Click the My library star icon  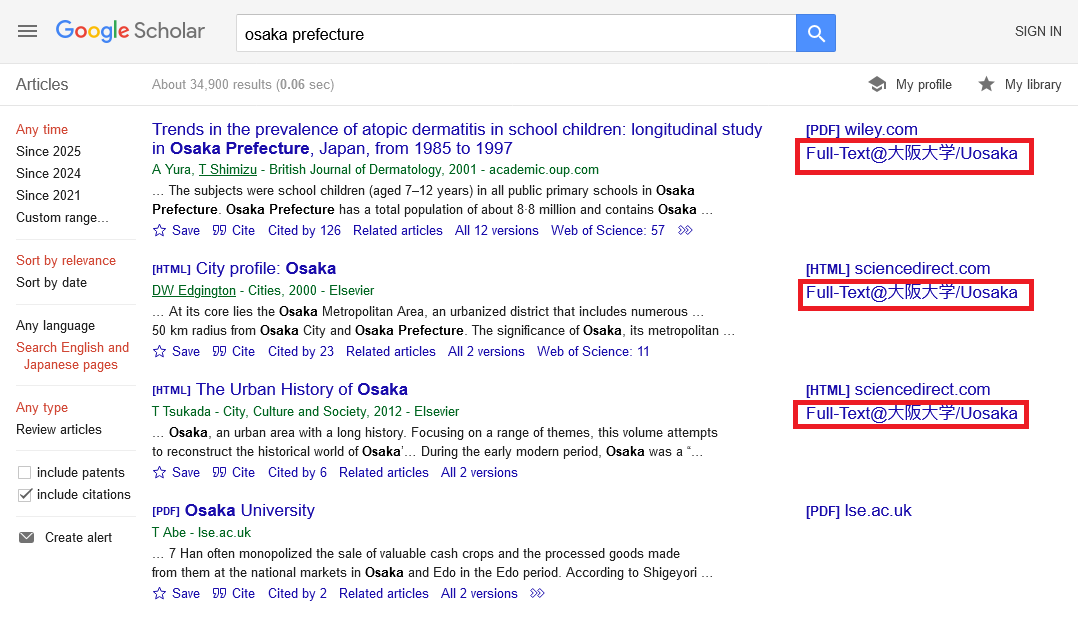click(986, 84)
